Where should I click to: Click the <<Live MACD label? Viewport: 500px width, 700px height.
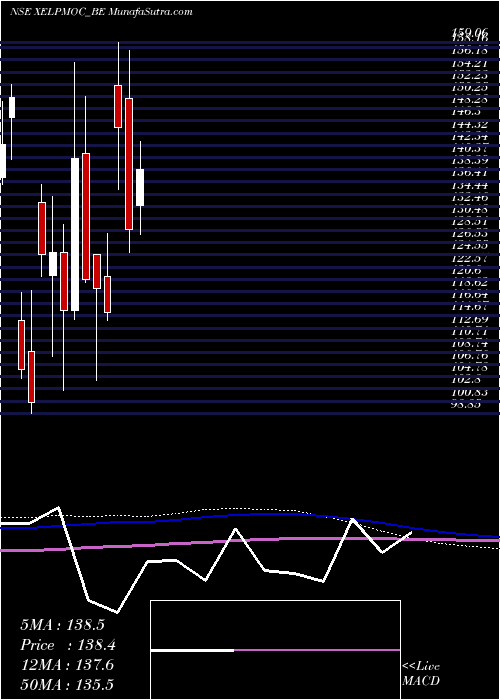421,674
